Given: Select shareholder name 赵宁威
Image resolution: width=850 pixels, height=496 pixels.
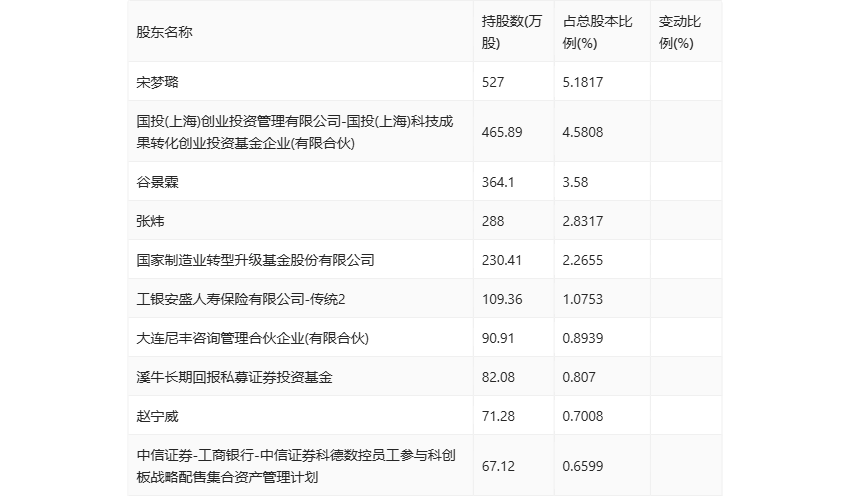Looking at the screenshot, I should pos(157,416).
